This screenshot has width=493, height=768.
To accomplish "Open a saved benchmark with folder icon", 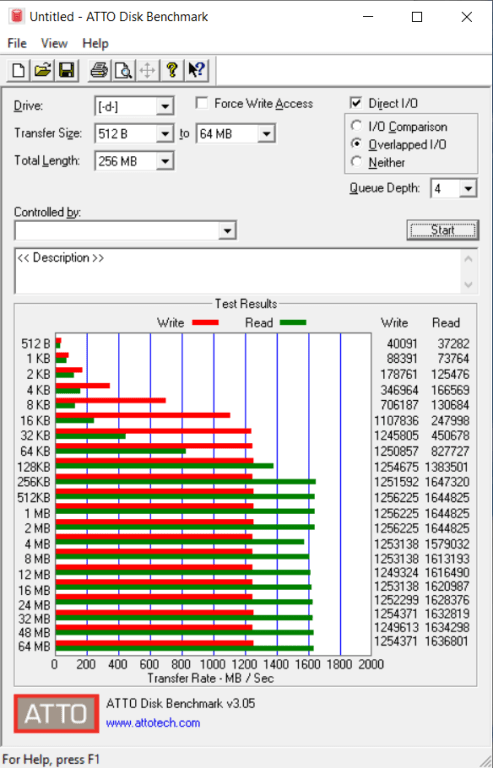I will pyautogui.click(x=43, y=70).
